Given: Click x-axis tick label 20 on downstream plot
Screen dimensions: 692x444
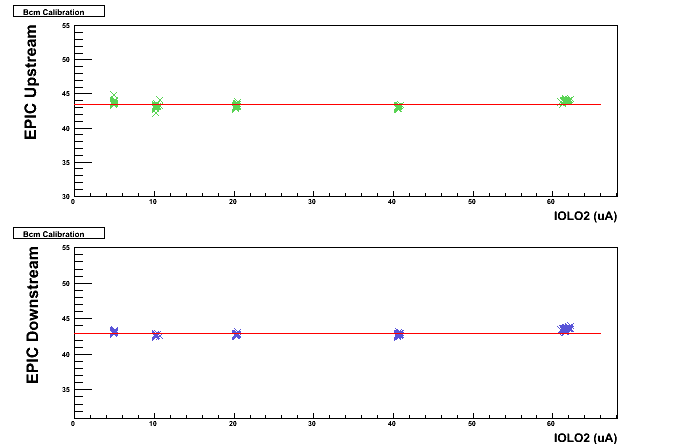Looking at the screenshot, I should click(233, 424).
